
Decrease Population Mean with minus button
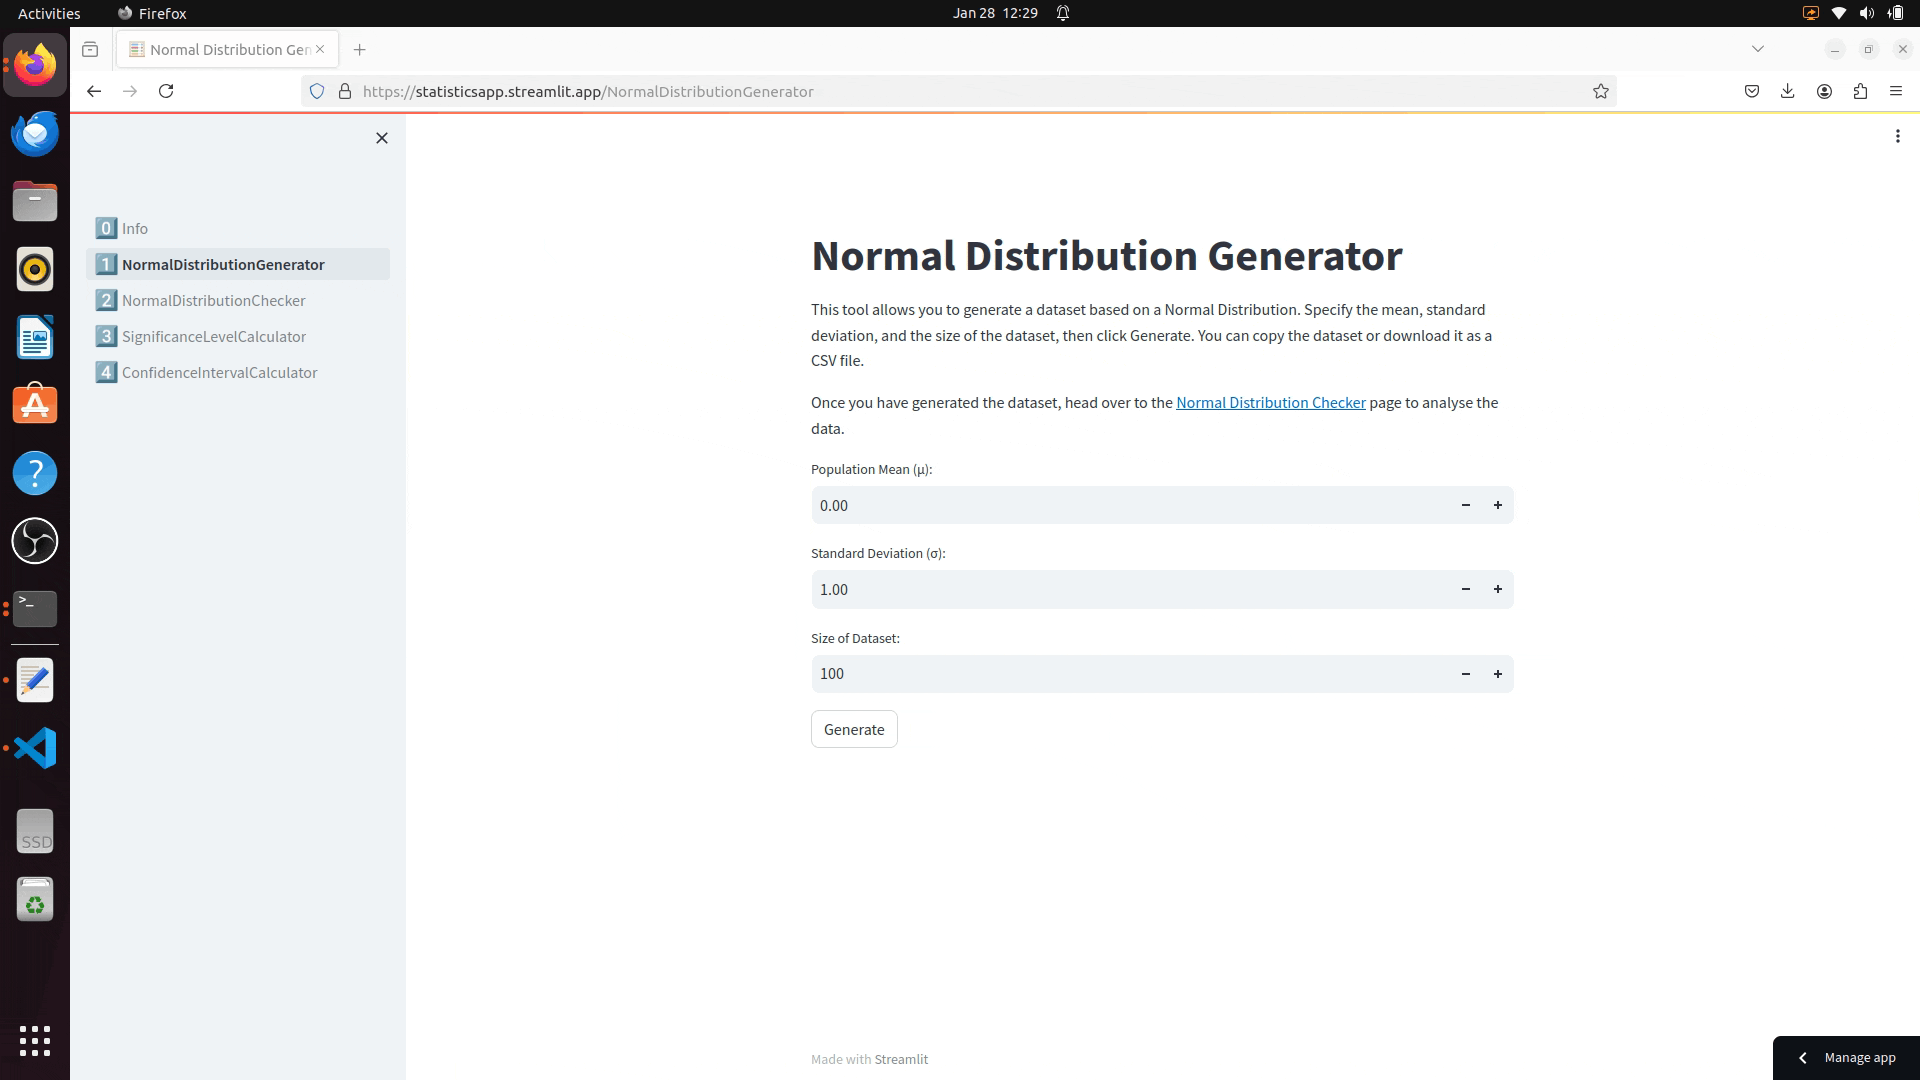pyautogui.click(x=1465, y=505)
